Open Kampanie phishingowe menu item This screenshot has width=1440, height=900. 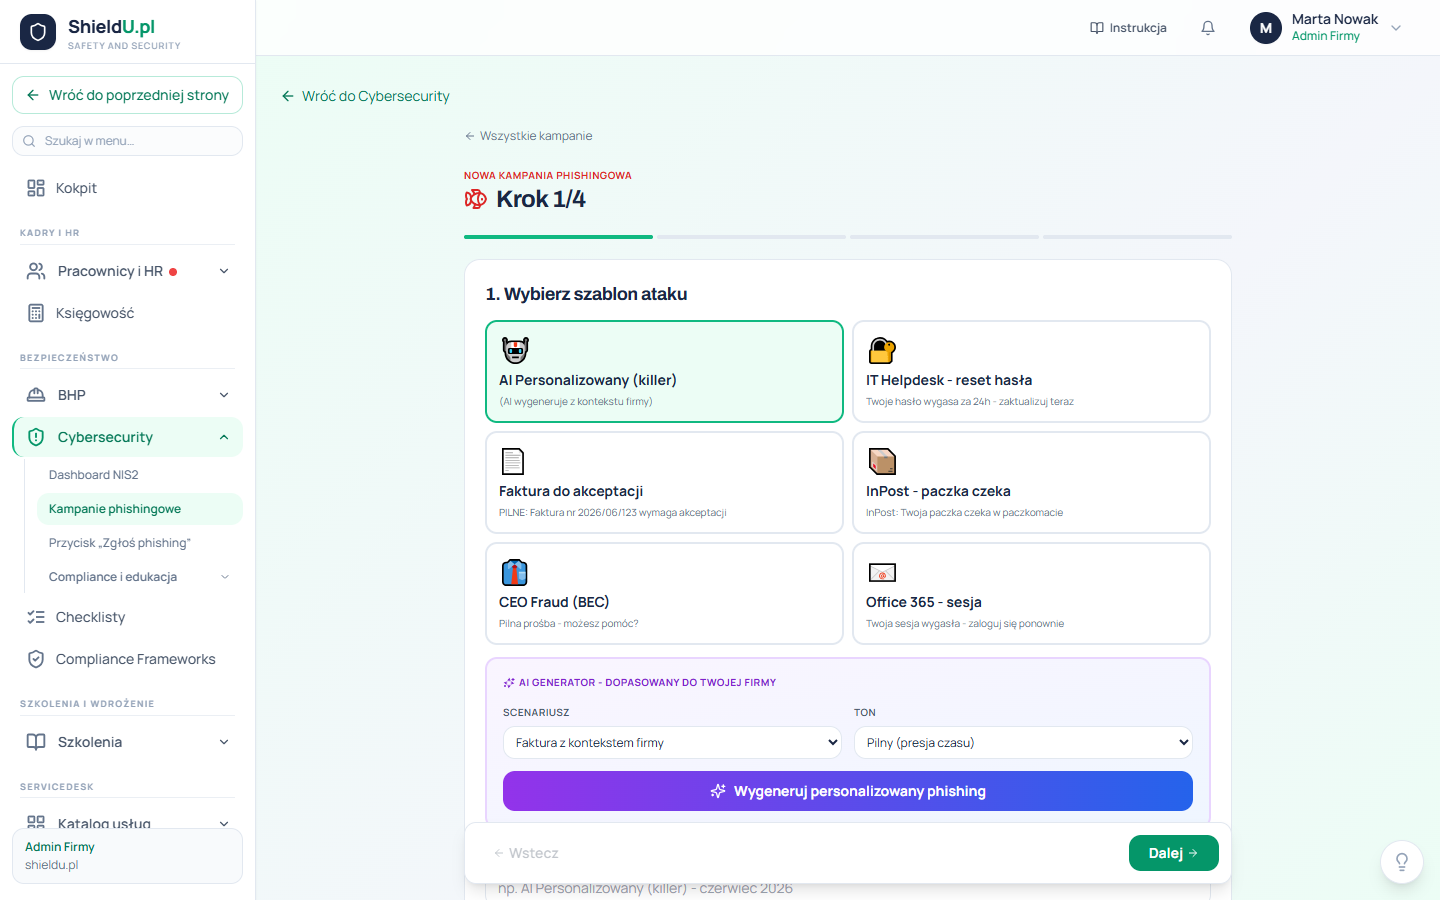(140, 509)
